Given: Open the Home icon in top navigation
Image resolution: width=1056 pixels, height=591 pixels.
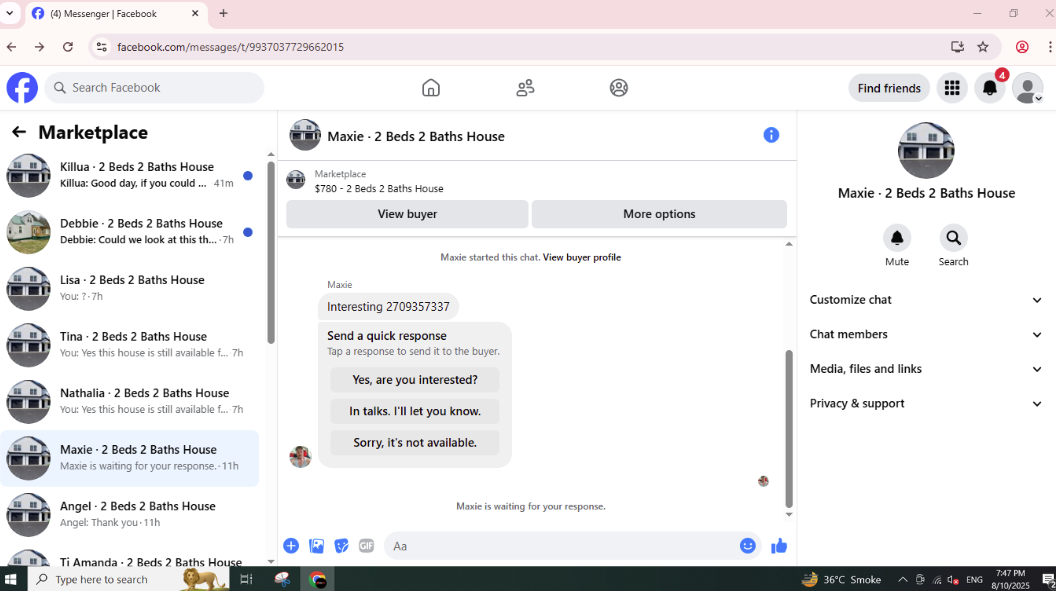Looking at the screenshot, I should [431, 88].
